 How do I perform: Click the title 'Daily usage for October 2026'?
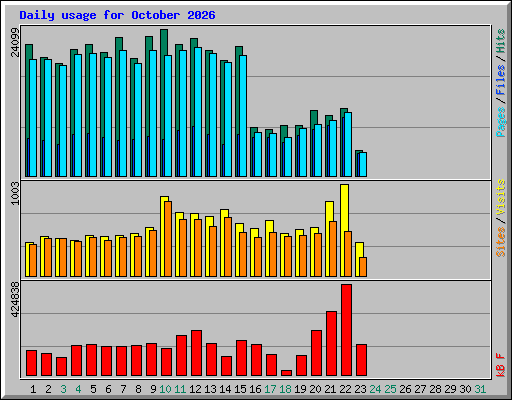click(117, 15)
